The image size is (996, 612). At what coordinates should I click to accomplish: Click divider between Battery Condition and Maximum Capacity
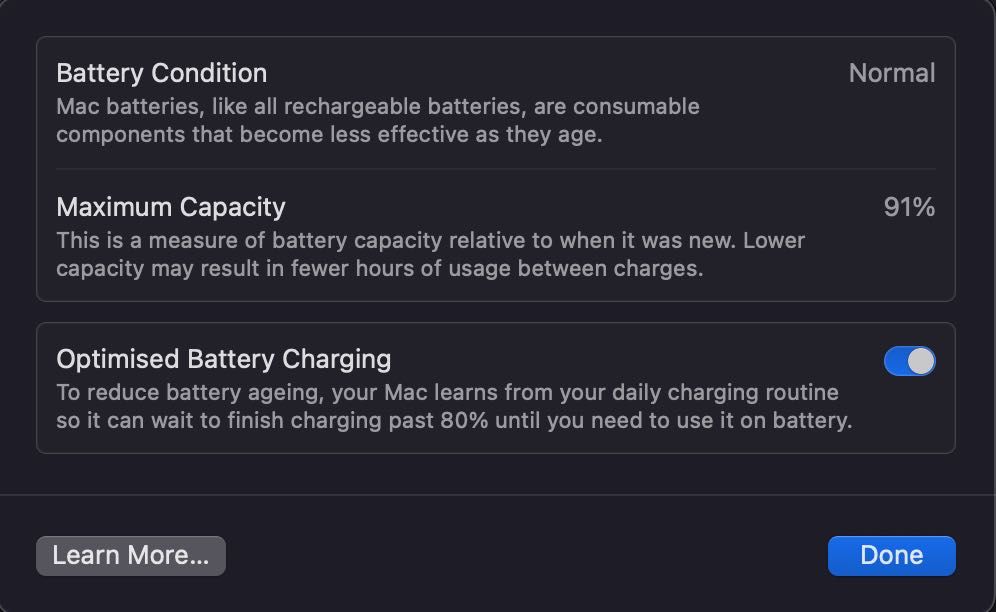click(496, 169)
